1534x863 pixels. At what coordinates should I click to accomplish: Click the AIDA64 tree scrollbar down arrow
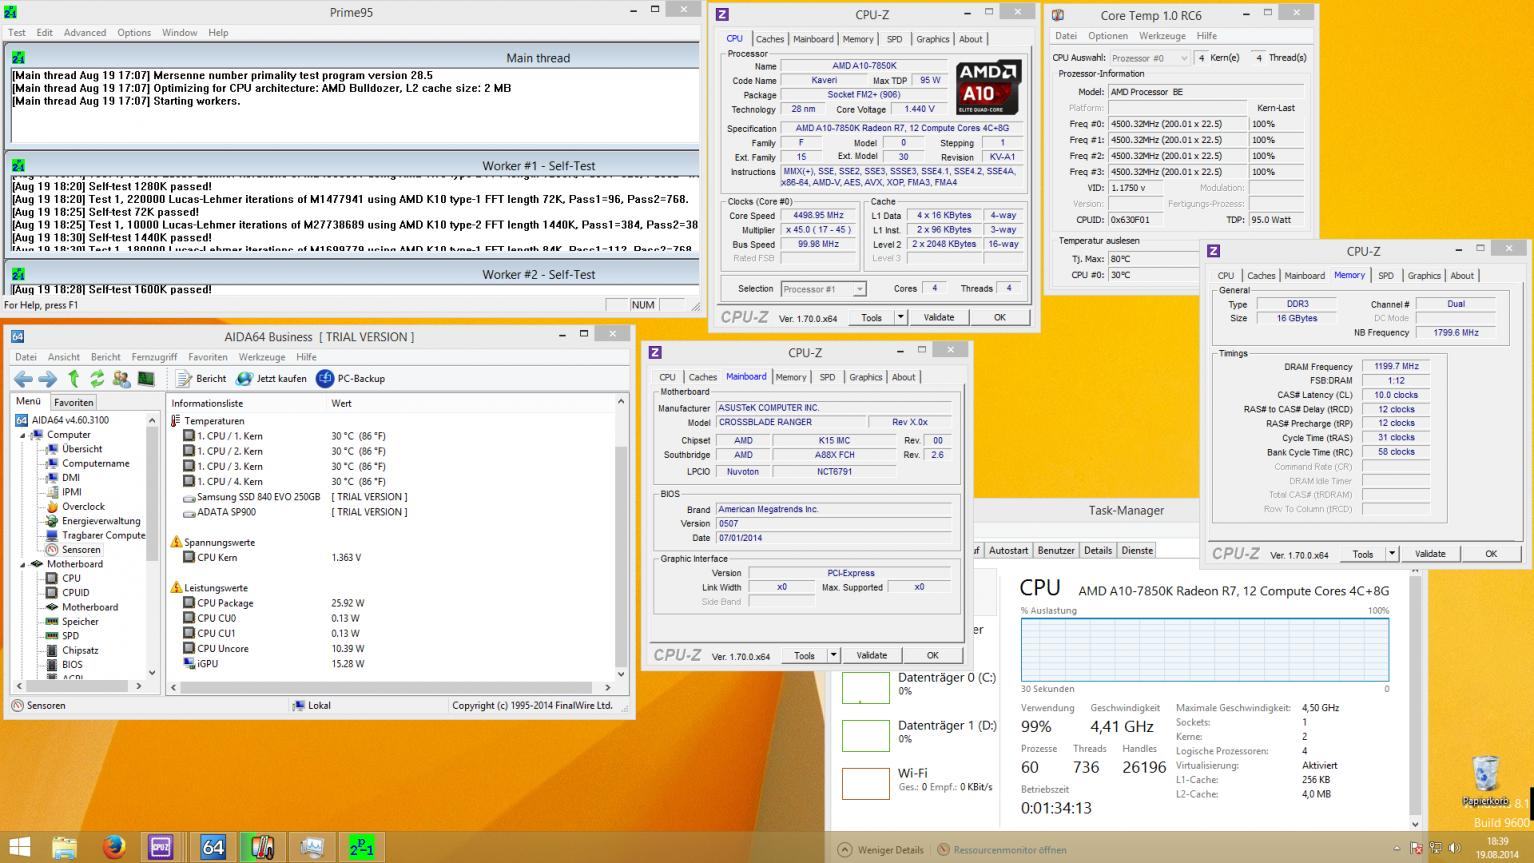pos(152,673)
